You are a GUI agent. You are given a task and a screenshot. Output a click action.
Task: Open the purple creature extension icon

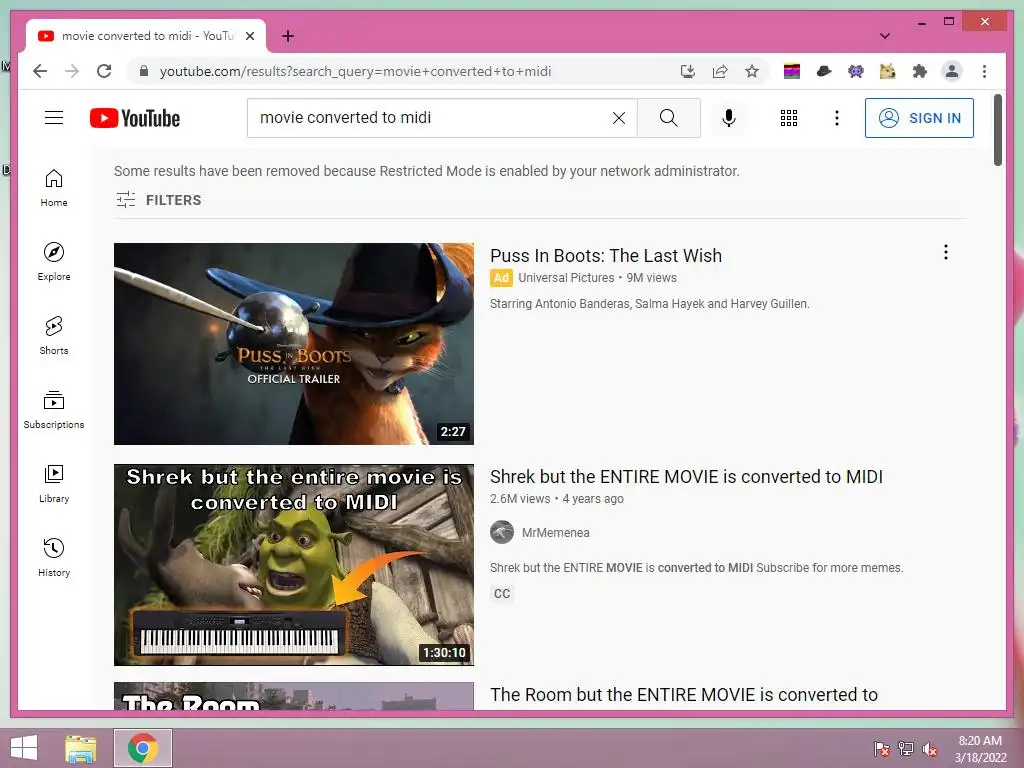pyautogui.click(x=856, y=71)
